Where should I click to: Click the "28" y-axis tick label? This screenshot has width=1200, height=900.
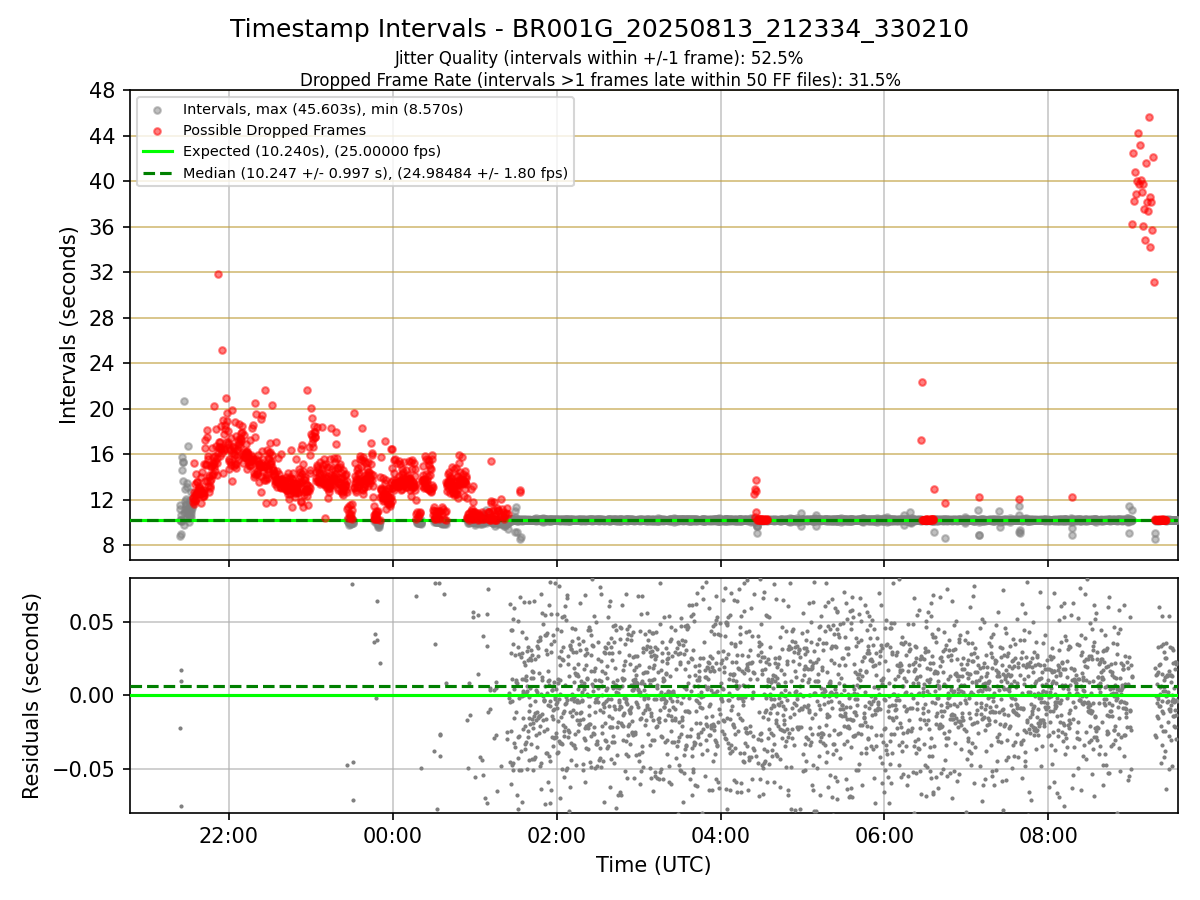click(x=104, y=318)
